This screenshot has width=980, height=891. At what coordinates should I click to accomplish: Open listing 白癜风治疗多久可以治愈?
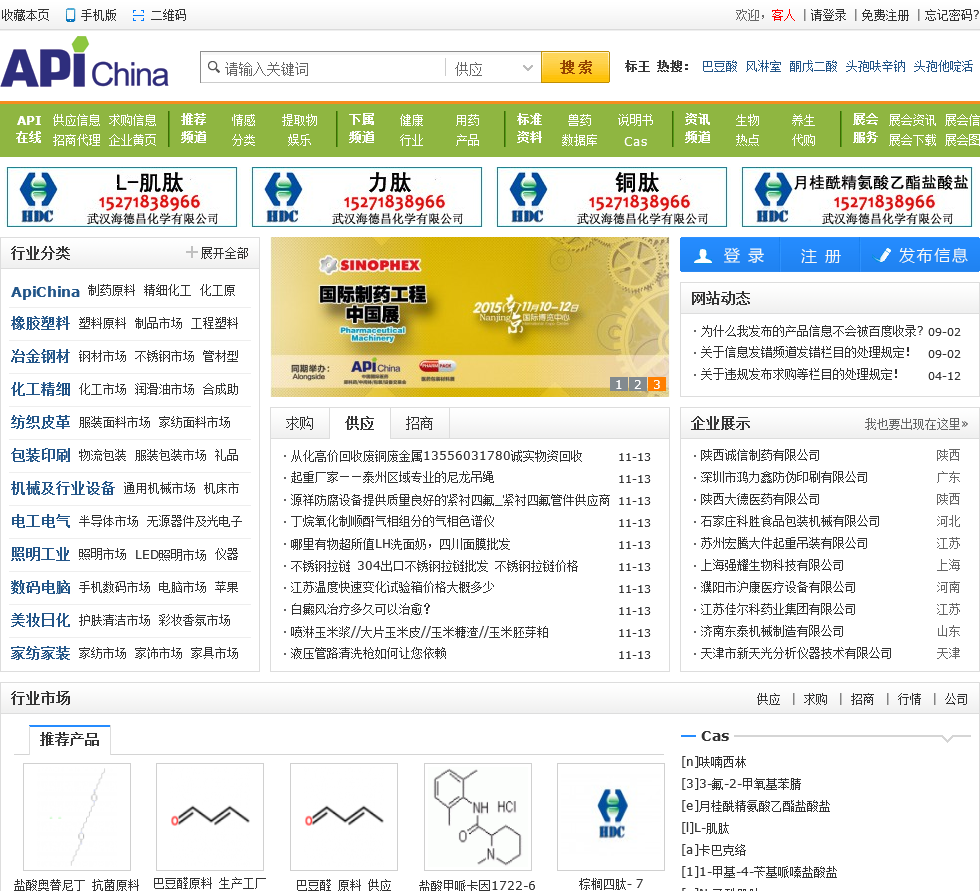(x=361, y=609)
